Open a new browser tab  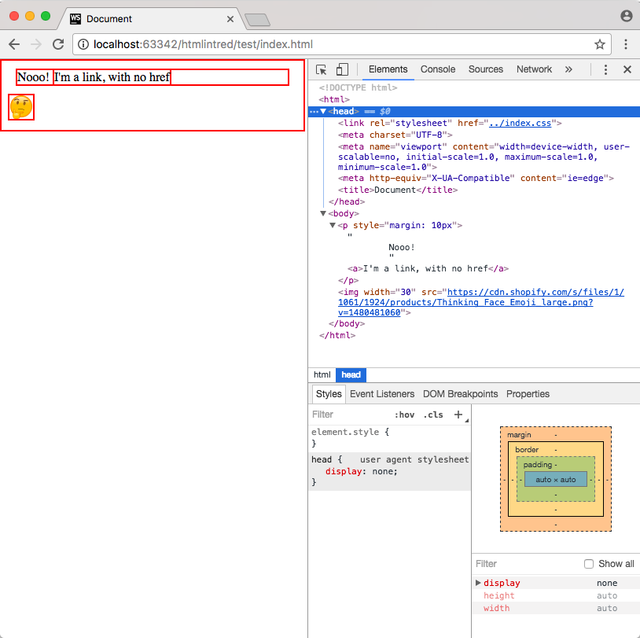(257, 20)
